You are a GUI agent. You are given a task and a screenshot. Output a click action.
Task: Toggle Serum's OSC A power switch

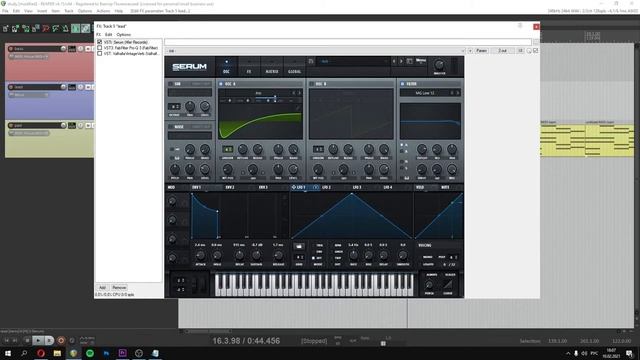(x=221, y=84)
